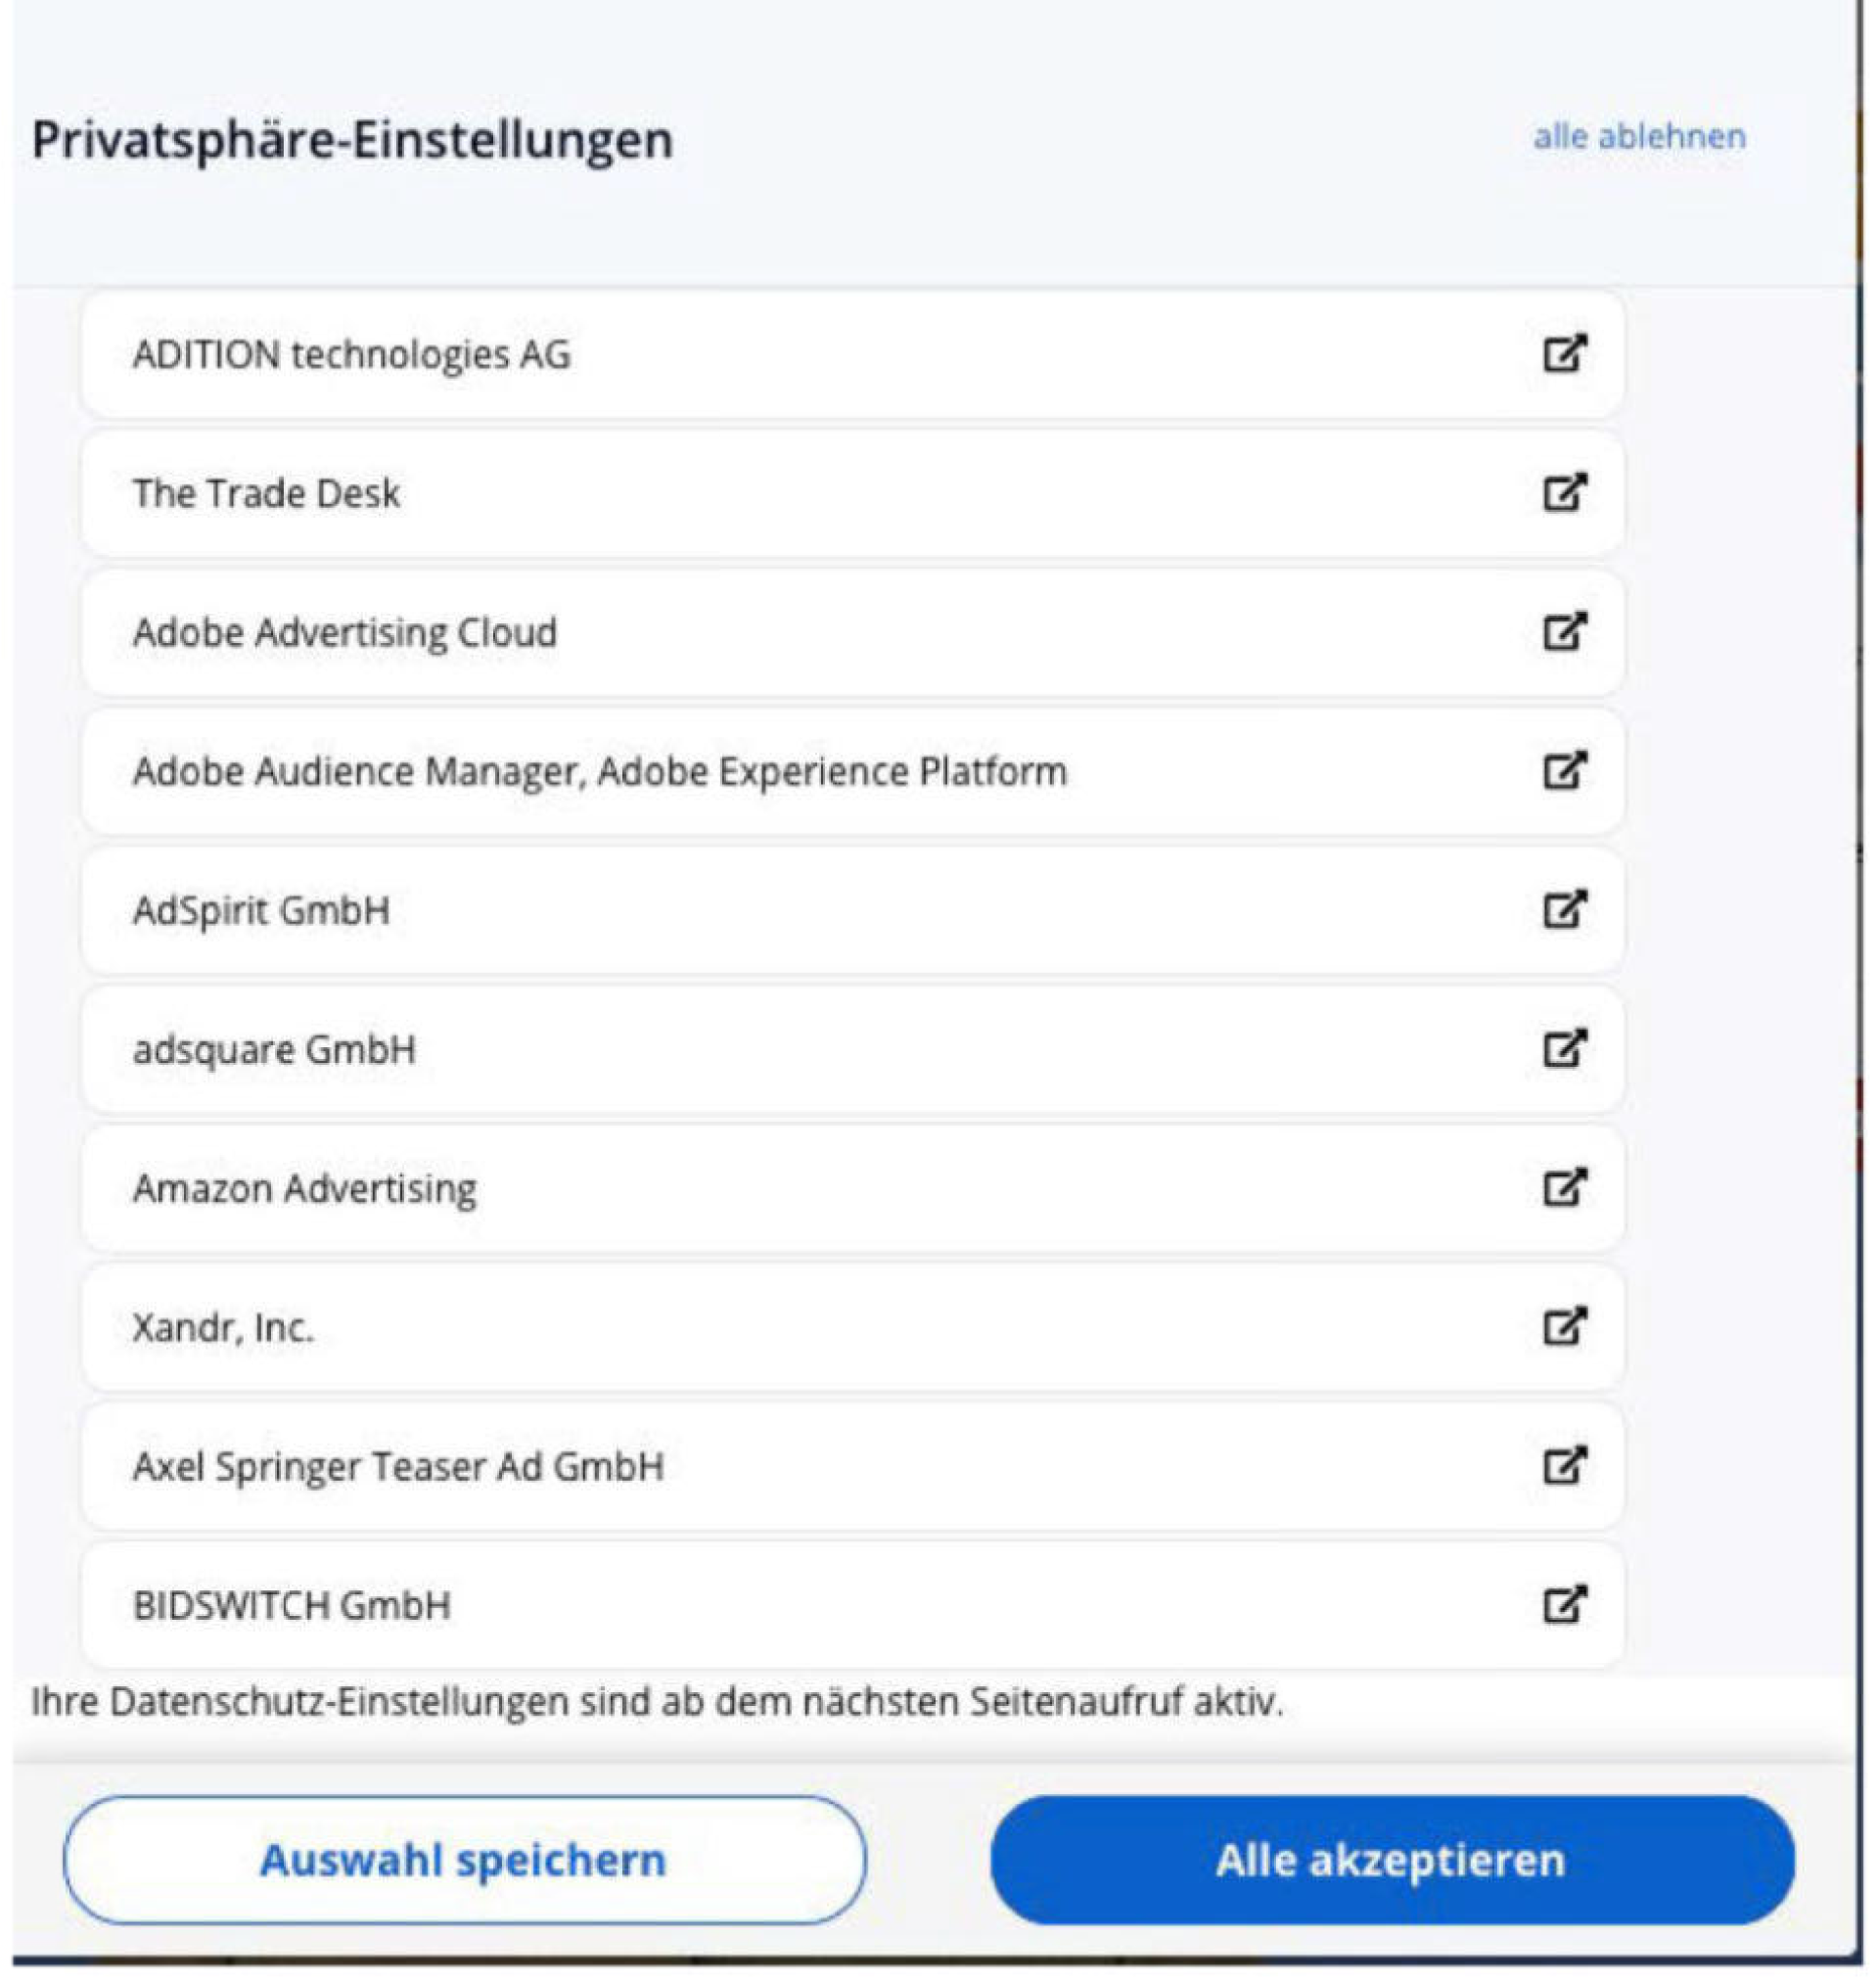Open external link icon for ADITION technologies AG

(x=1564, y=353)
